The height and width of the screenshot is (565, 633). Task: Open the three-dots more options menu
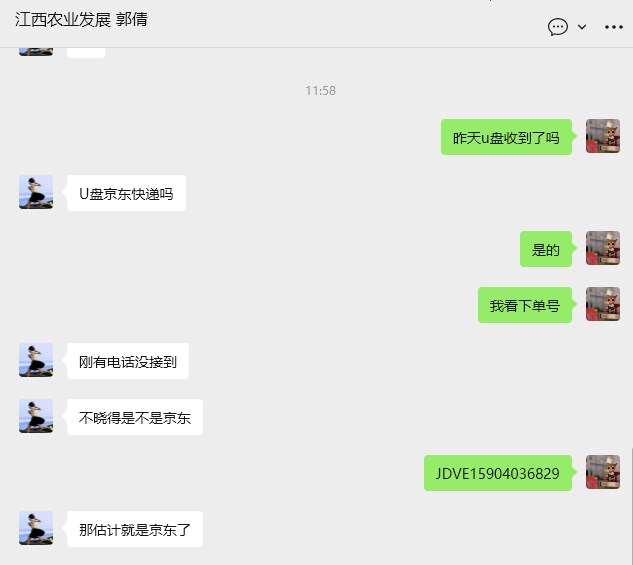pos(614,27)
